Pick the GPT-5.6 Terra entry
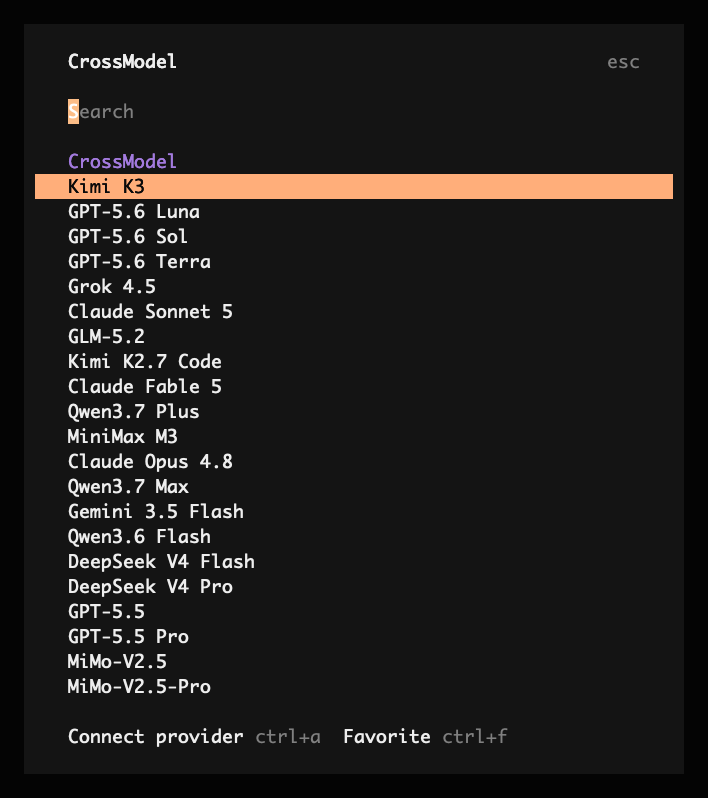The image size is (708, 798). tap(354, 261)
